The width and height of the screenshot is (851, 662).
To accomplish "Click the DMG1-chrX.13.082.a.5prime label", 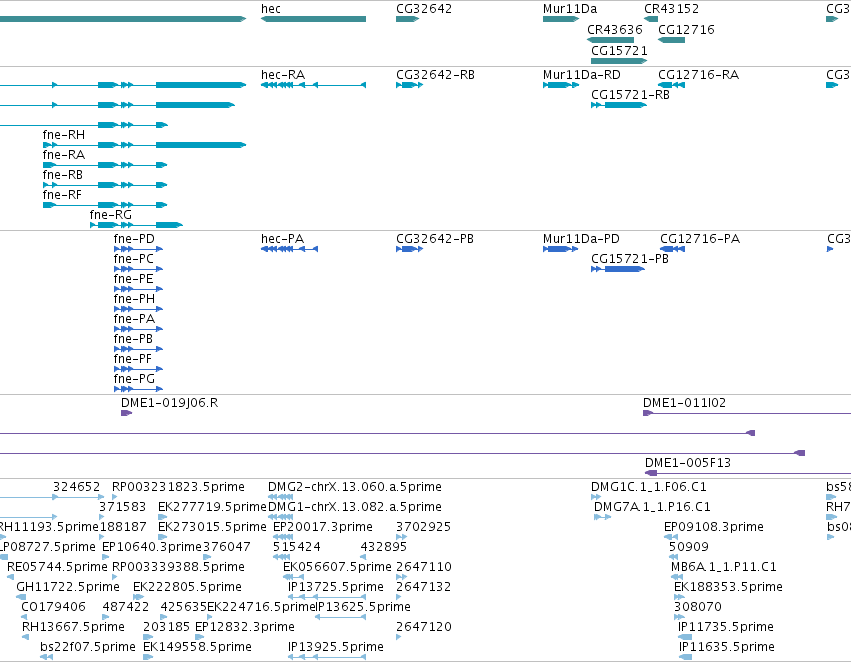I will point(354,507).
